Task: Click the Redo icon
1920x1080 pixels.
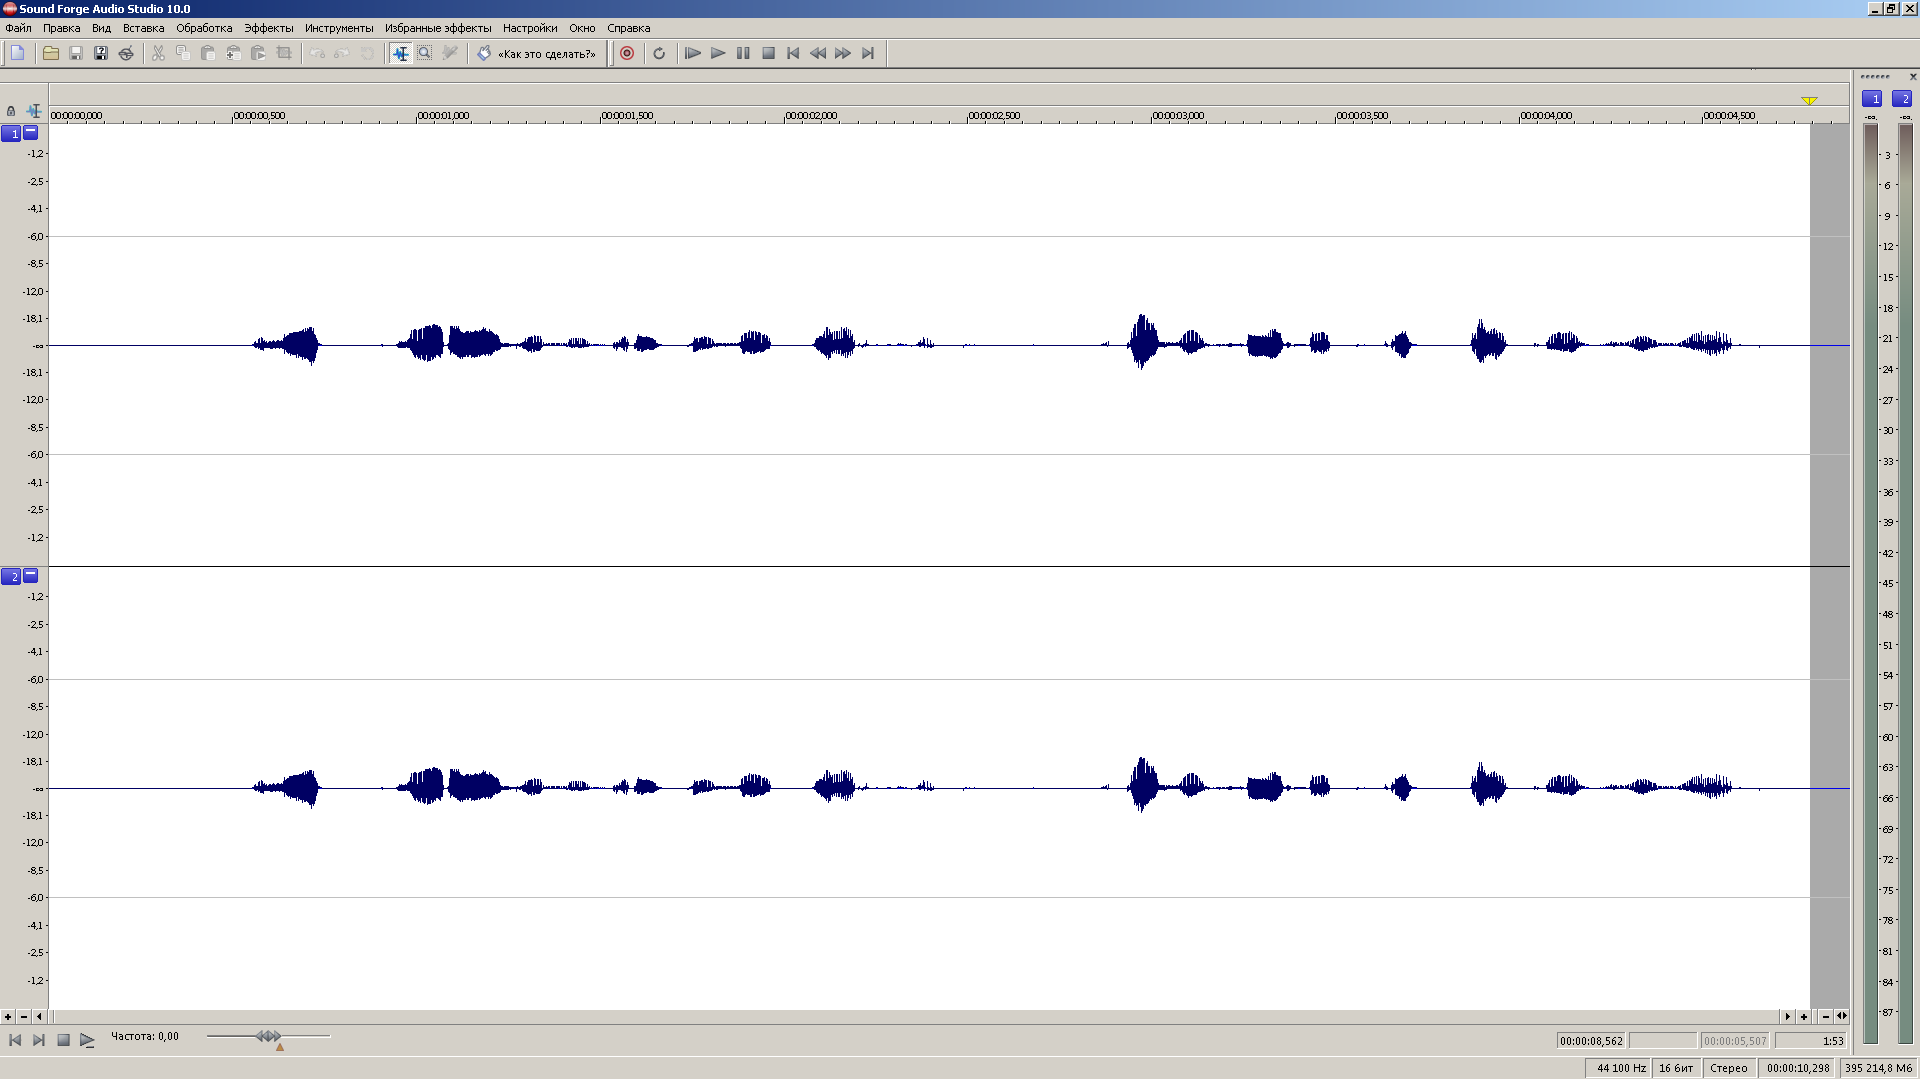Action: 342,53
